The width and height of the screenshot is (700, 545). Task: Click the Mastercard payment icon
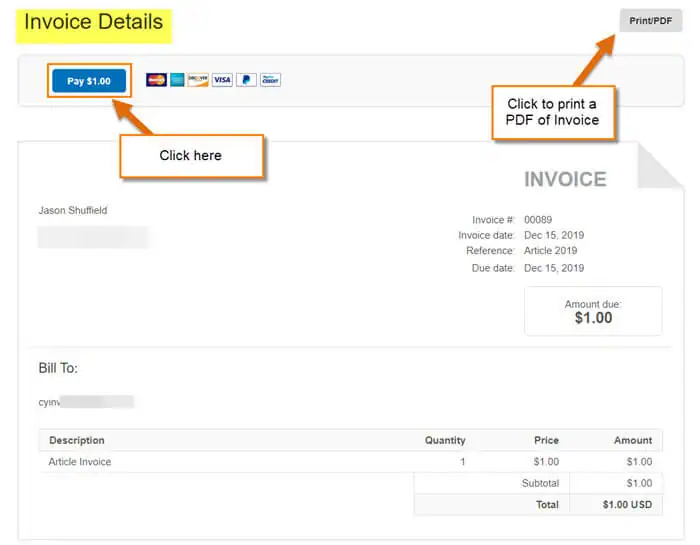156,80
